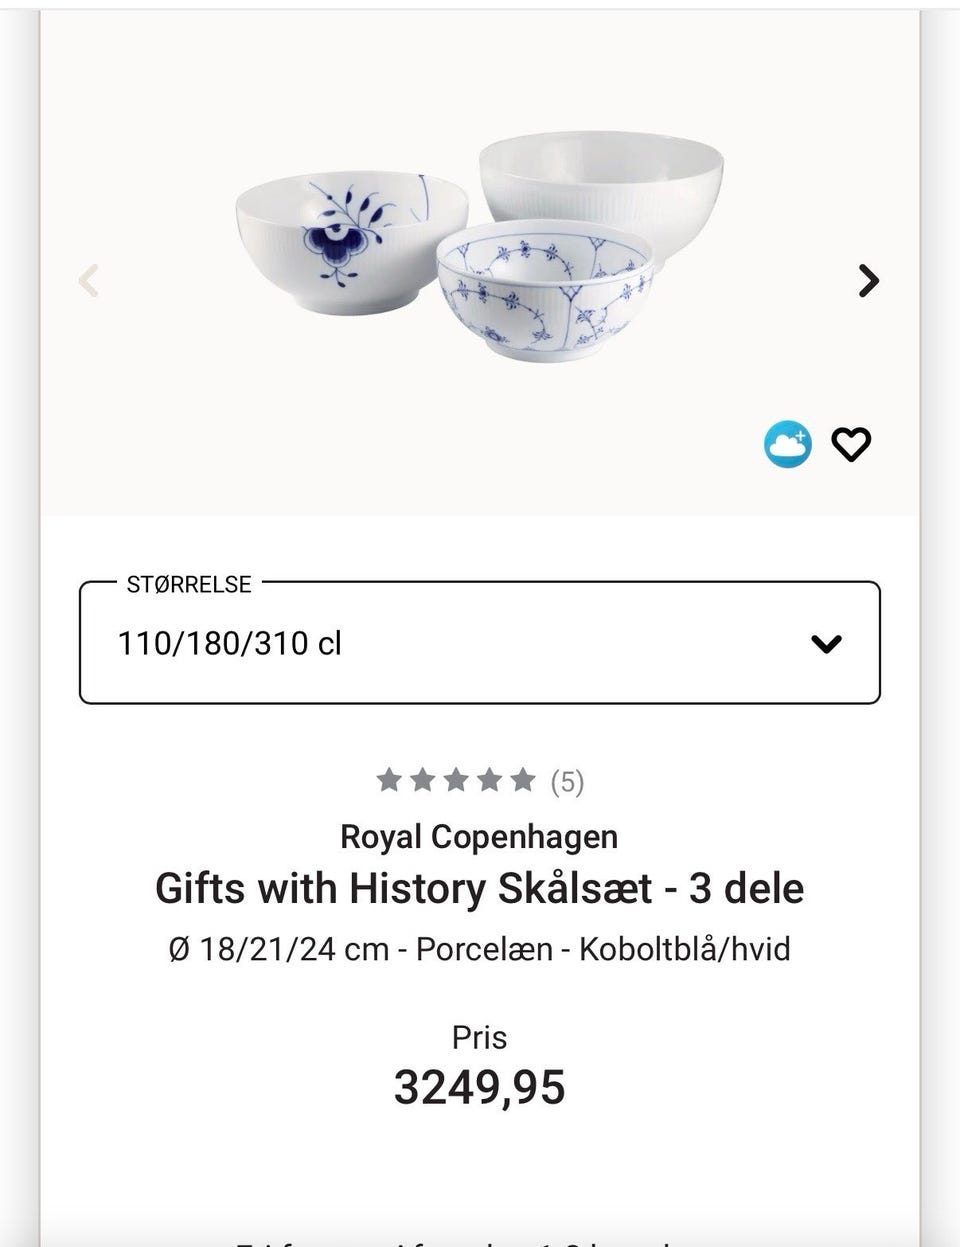The height and width of the screenshot is (1247, 960).
Task: Click the Gifts with History Skålsæt title
Action: tap(480, 888)
